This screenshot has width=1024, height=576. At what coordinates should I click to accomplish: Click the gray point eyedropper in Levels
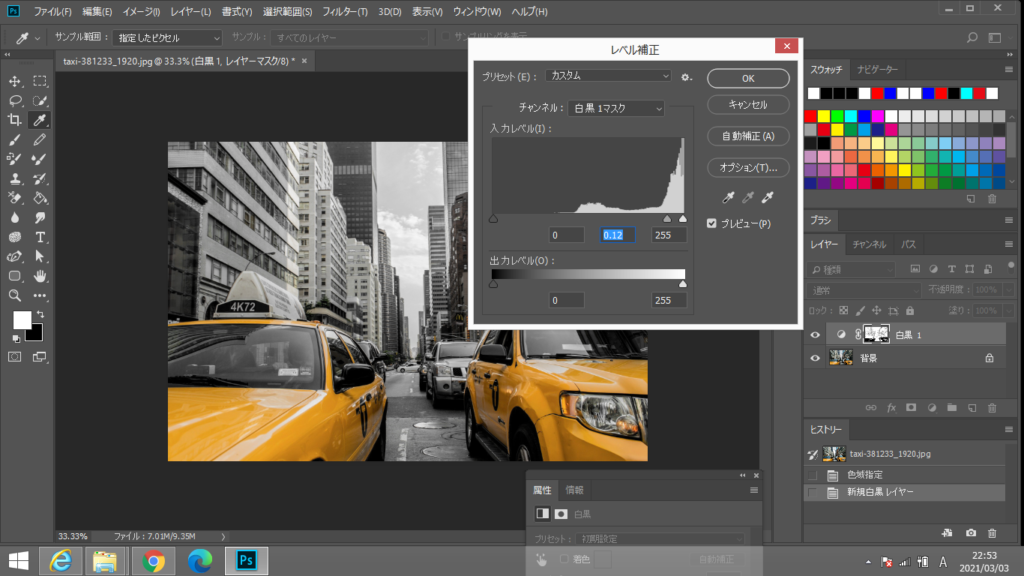tap(748, 197)
